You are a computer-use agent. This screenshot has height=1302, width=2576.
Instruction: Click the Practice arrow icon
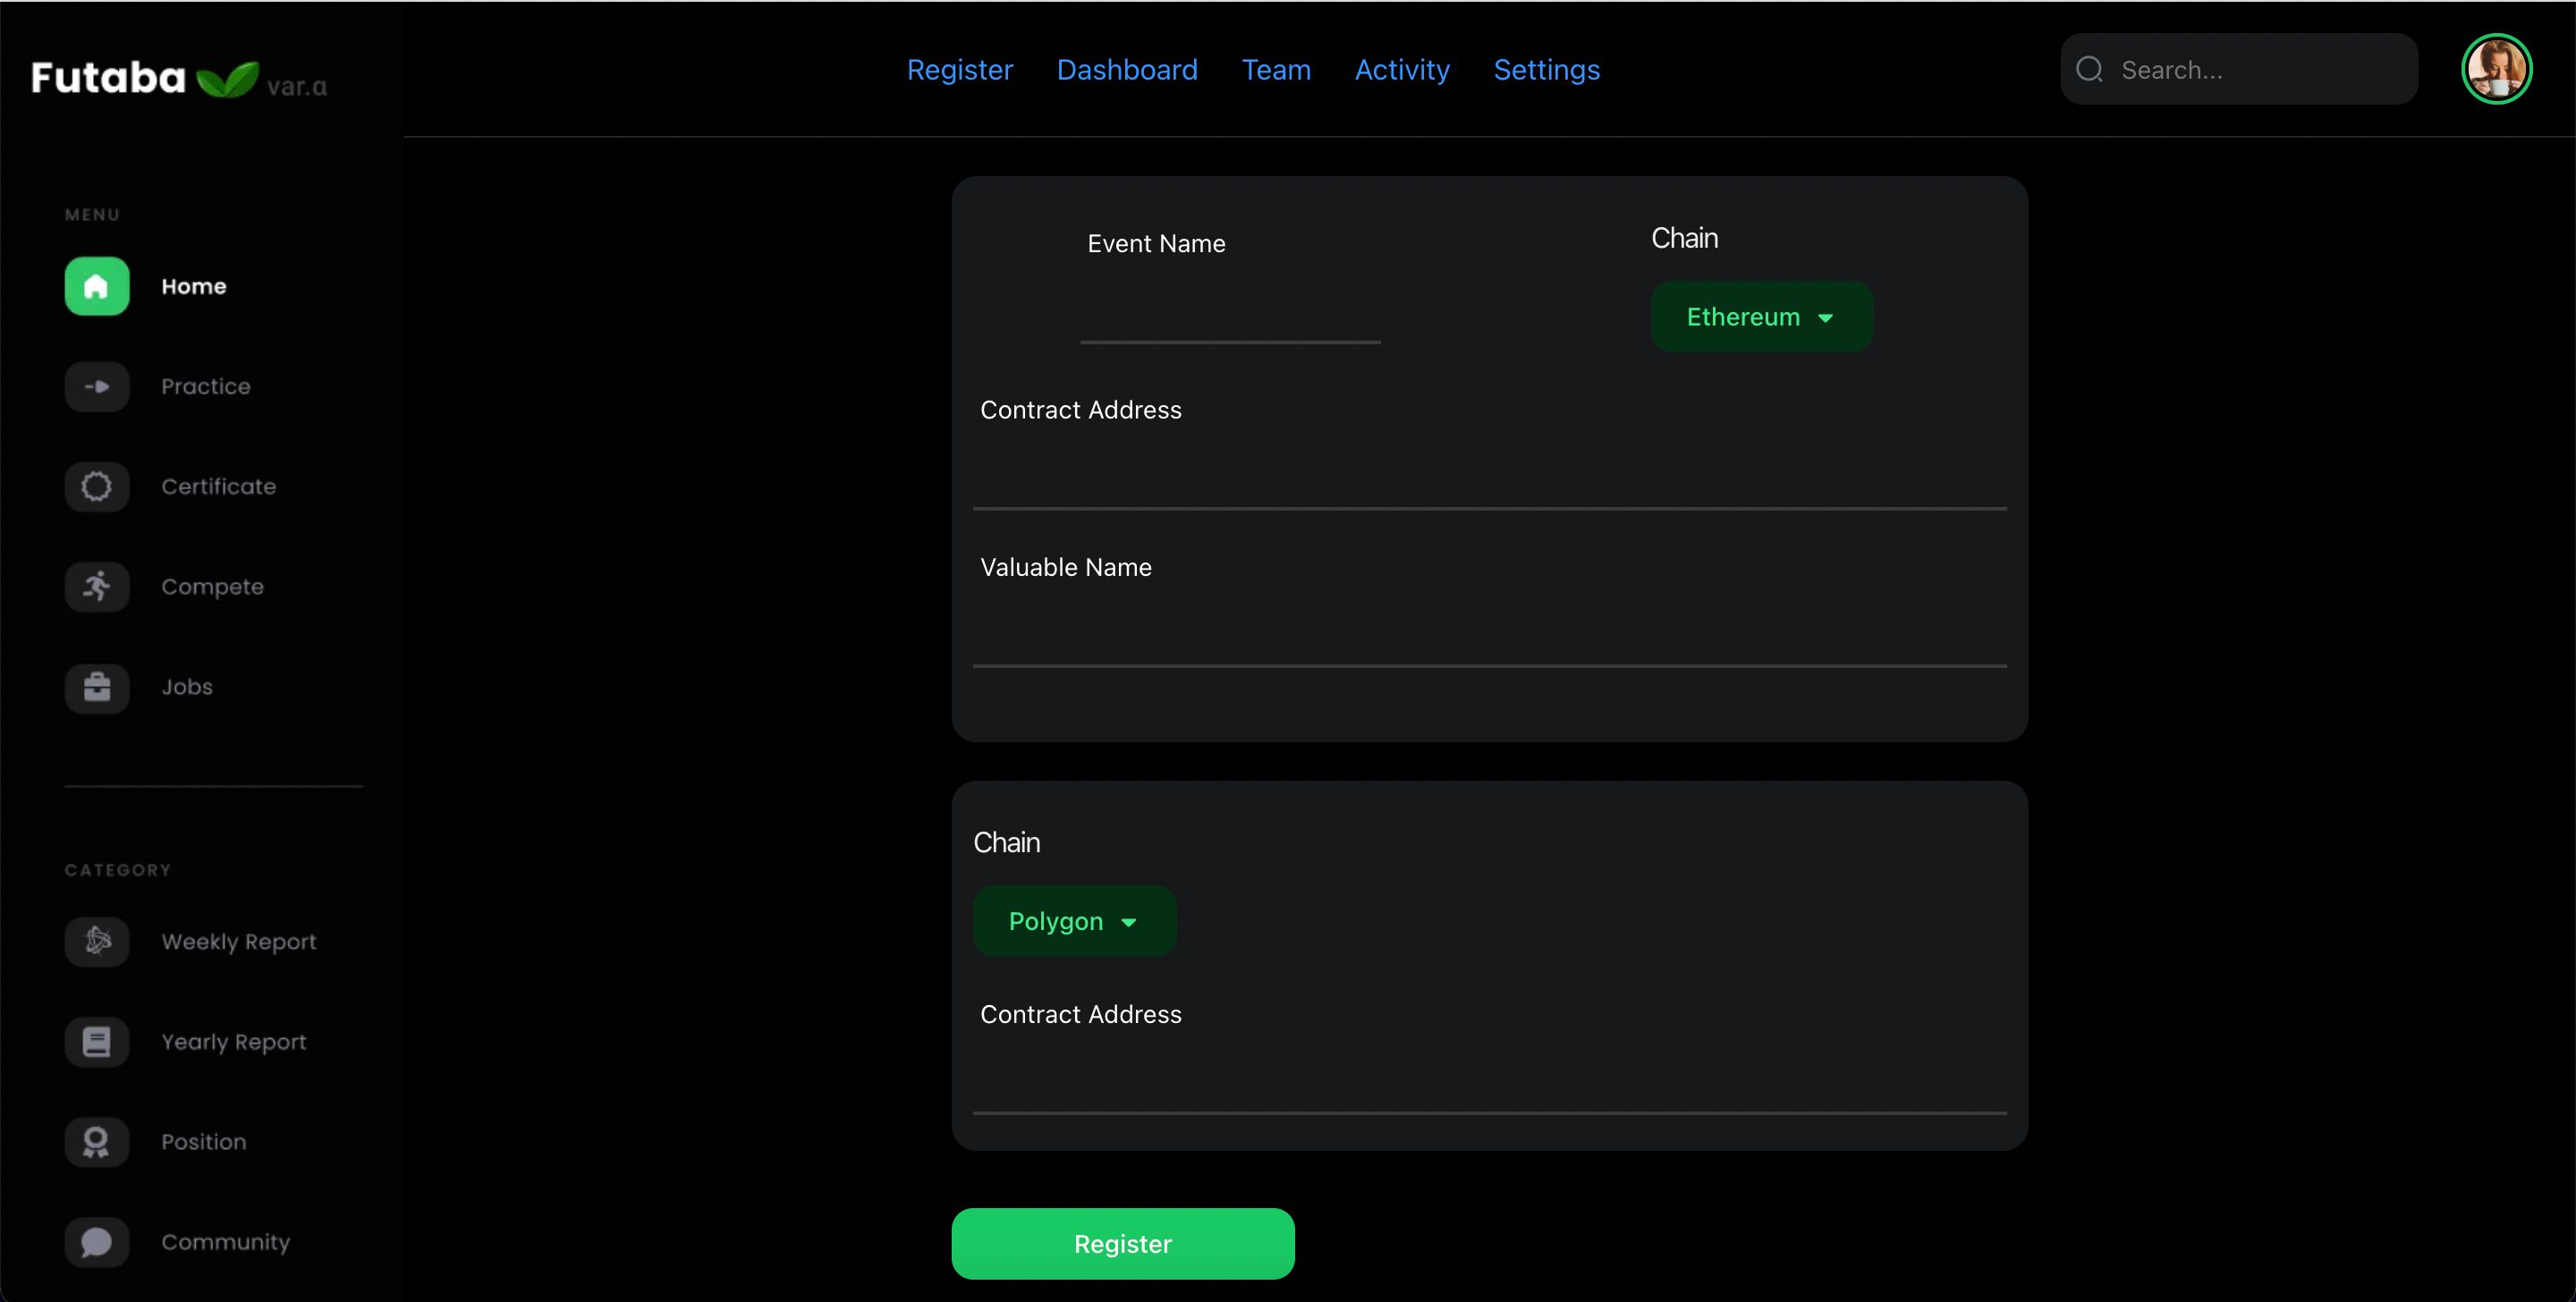(x=97, y=386)
